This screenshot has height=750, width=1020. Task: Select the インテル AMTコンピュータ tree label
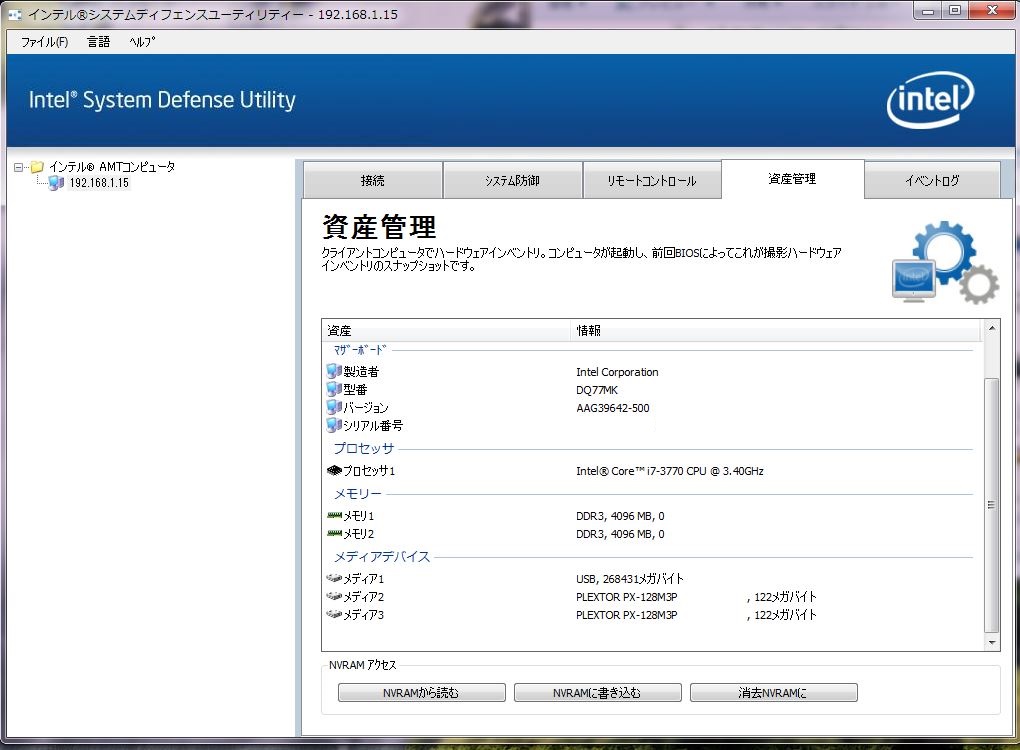pos(112,167)
